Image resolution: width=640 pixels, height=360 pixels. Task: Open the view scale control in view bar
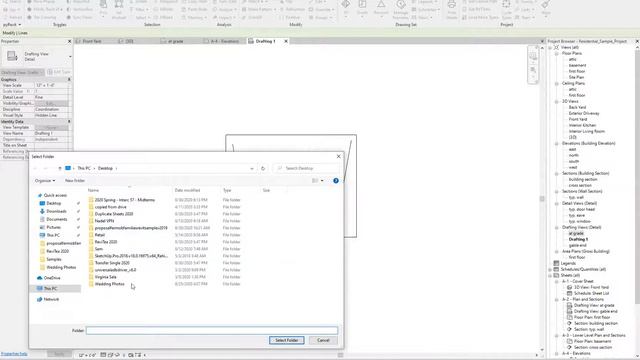tap(87, 355)
